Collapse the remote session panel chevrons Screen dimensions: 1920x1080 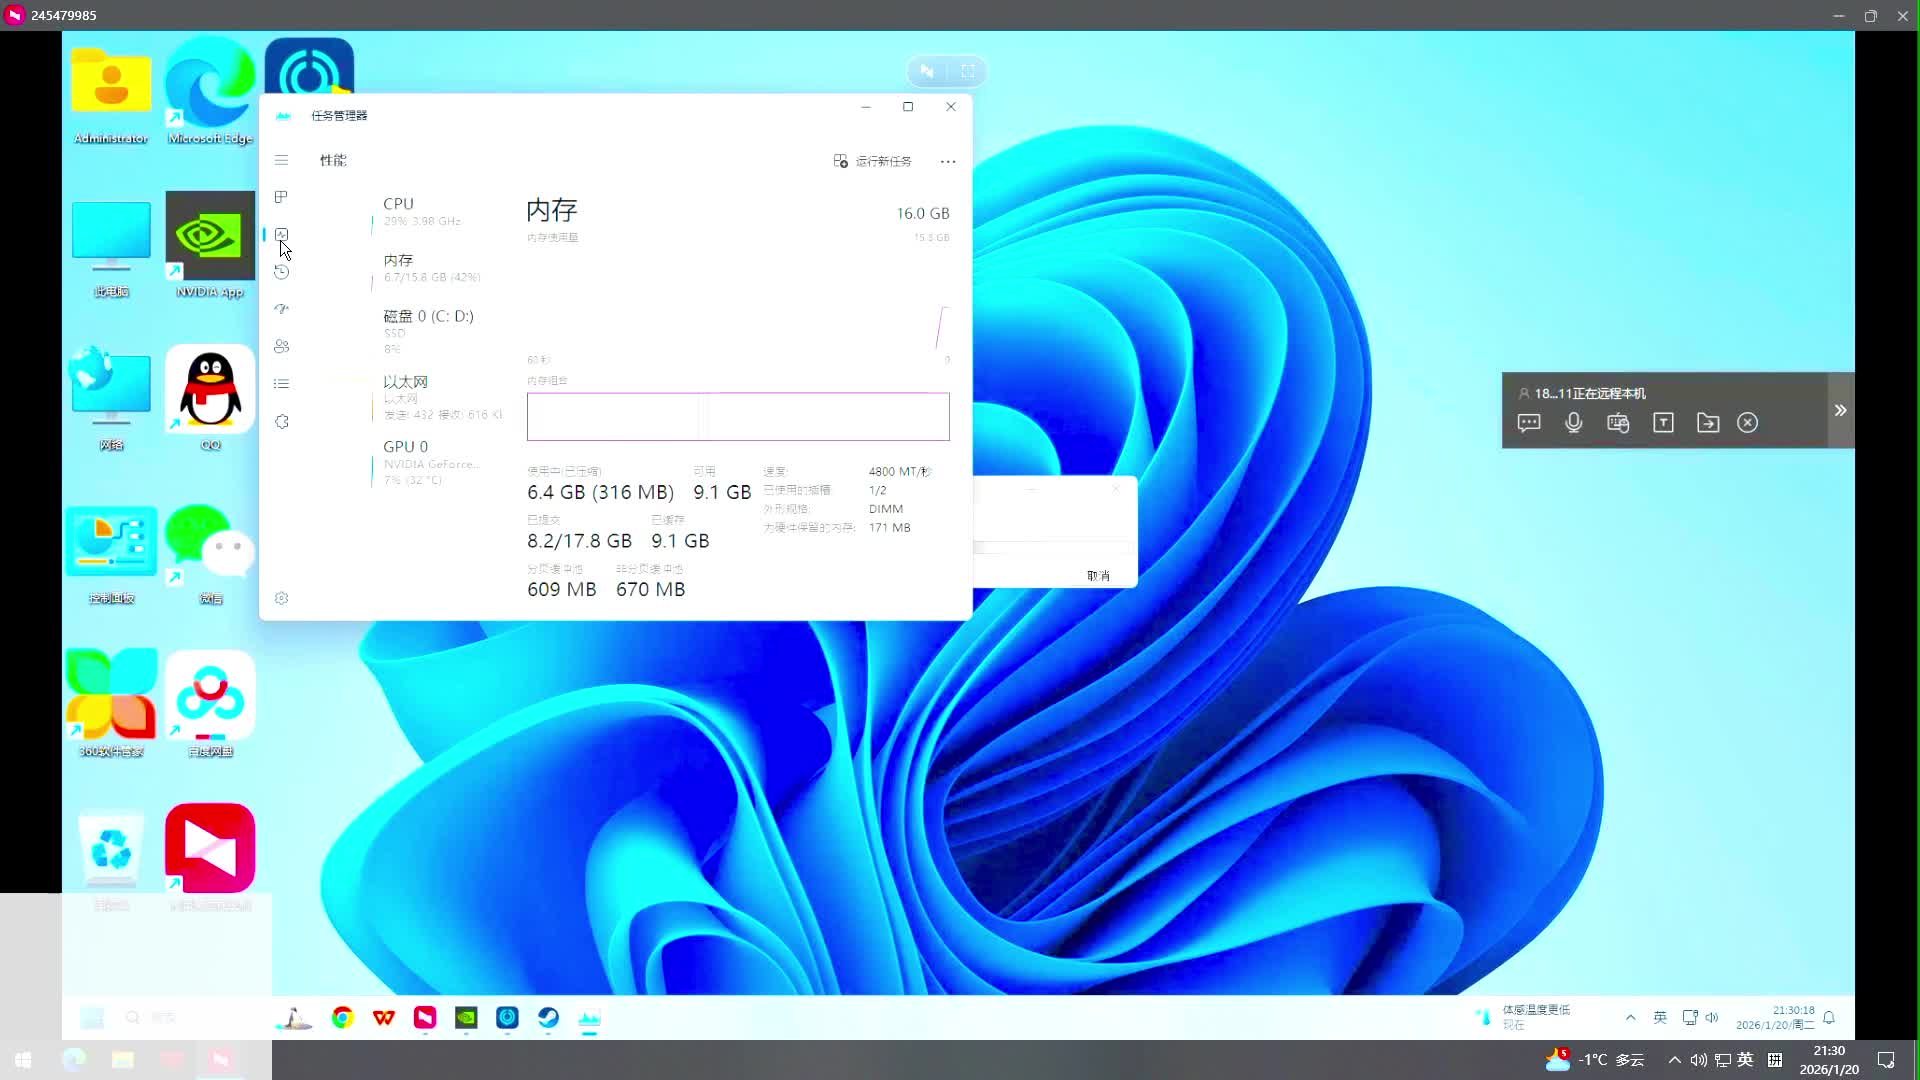pyautogui.click(x=1840, y=410)
